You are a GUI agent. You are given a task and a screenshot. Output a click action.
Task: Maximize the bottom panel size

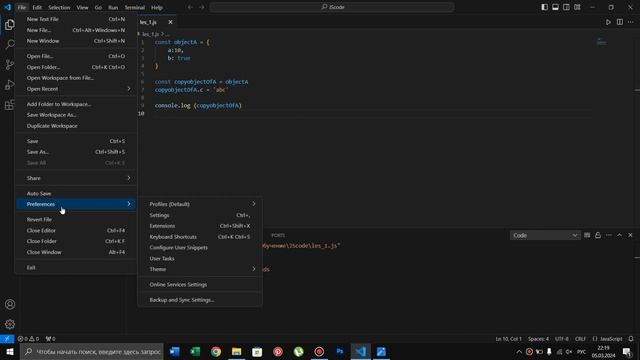click(x=620, y=236)
